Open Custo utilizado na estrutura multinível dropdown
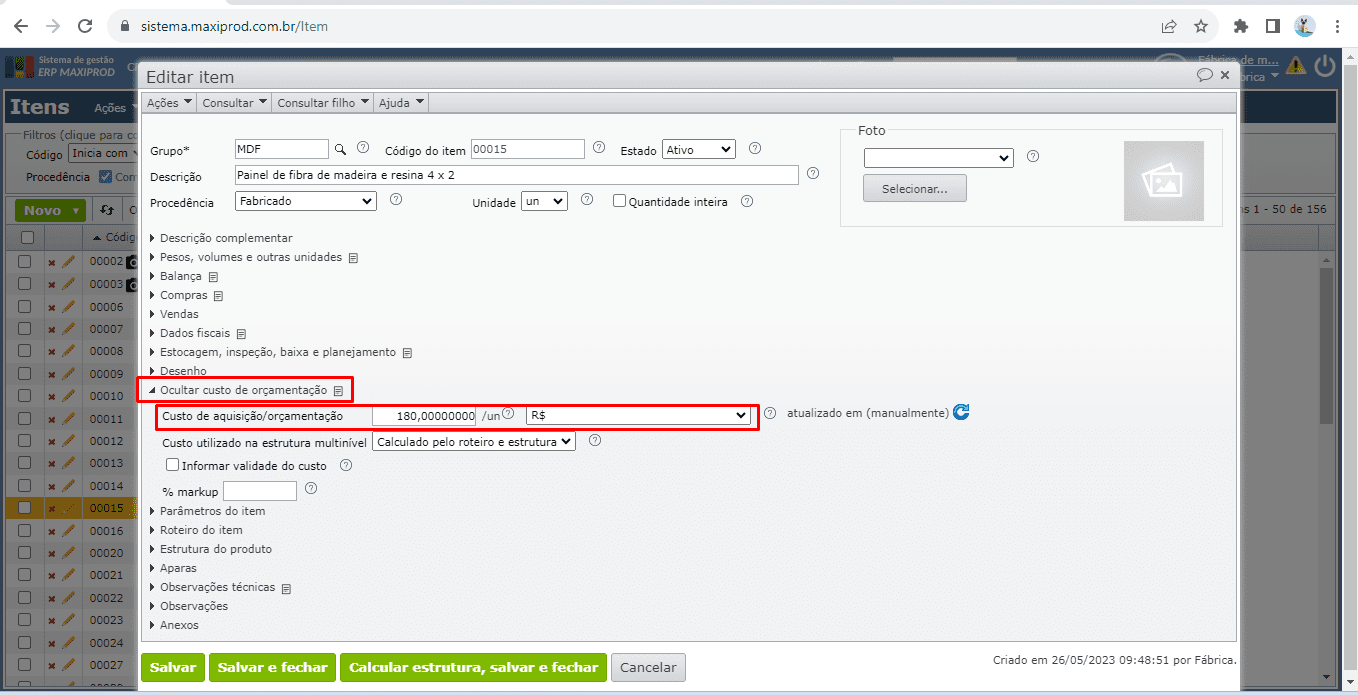The height and width of the screenshot is (695, 1358). tap(474, 441)
